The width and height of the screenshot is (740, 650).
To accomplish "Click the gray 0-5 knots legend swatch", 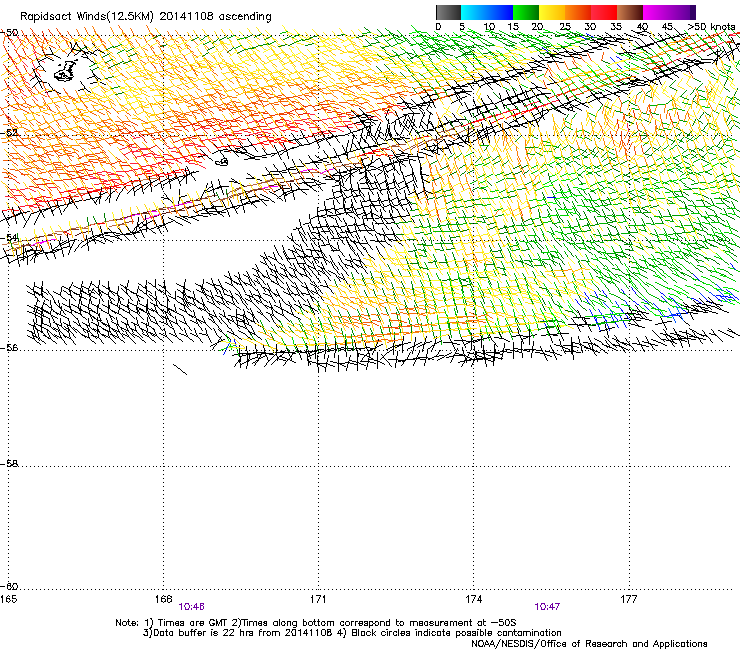I will point(448,12).
